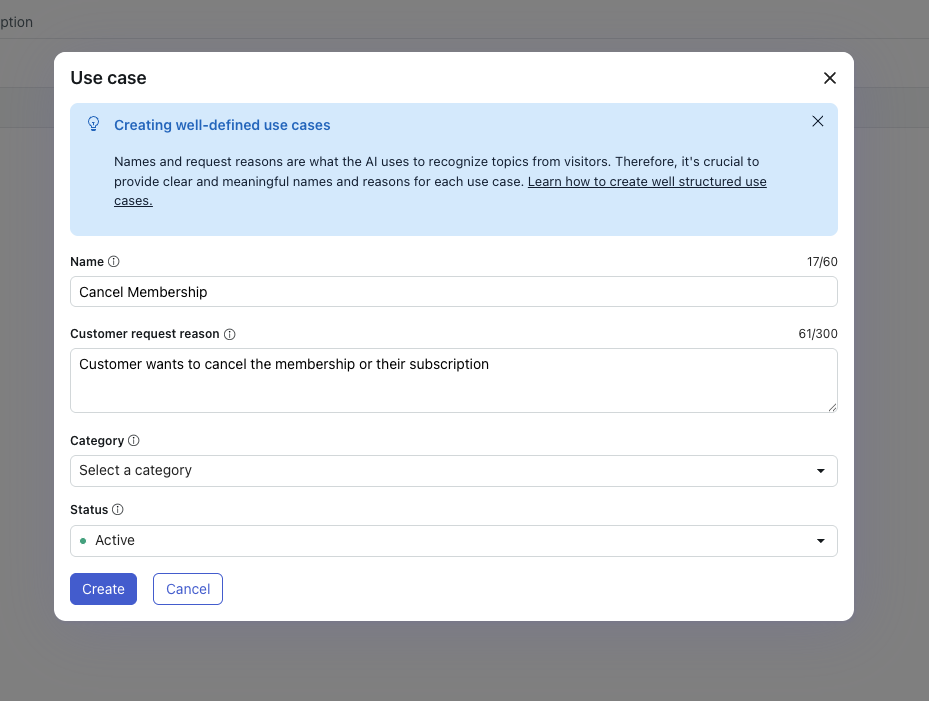Click the Creating well-defined use cases heading
This screenshot has height=701, width=929.
(222, 125)
